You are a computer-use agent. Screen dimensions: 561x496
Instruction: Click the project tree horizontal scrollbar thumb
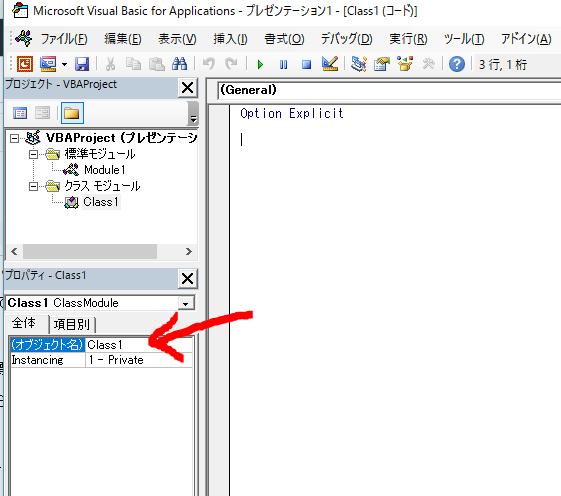click(x=90, y=252)
